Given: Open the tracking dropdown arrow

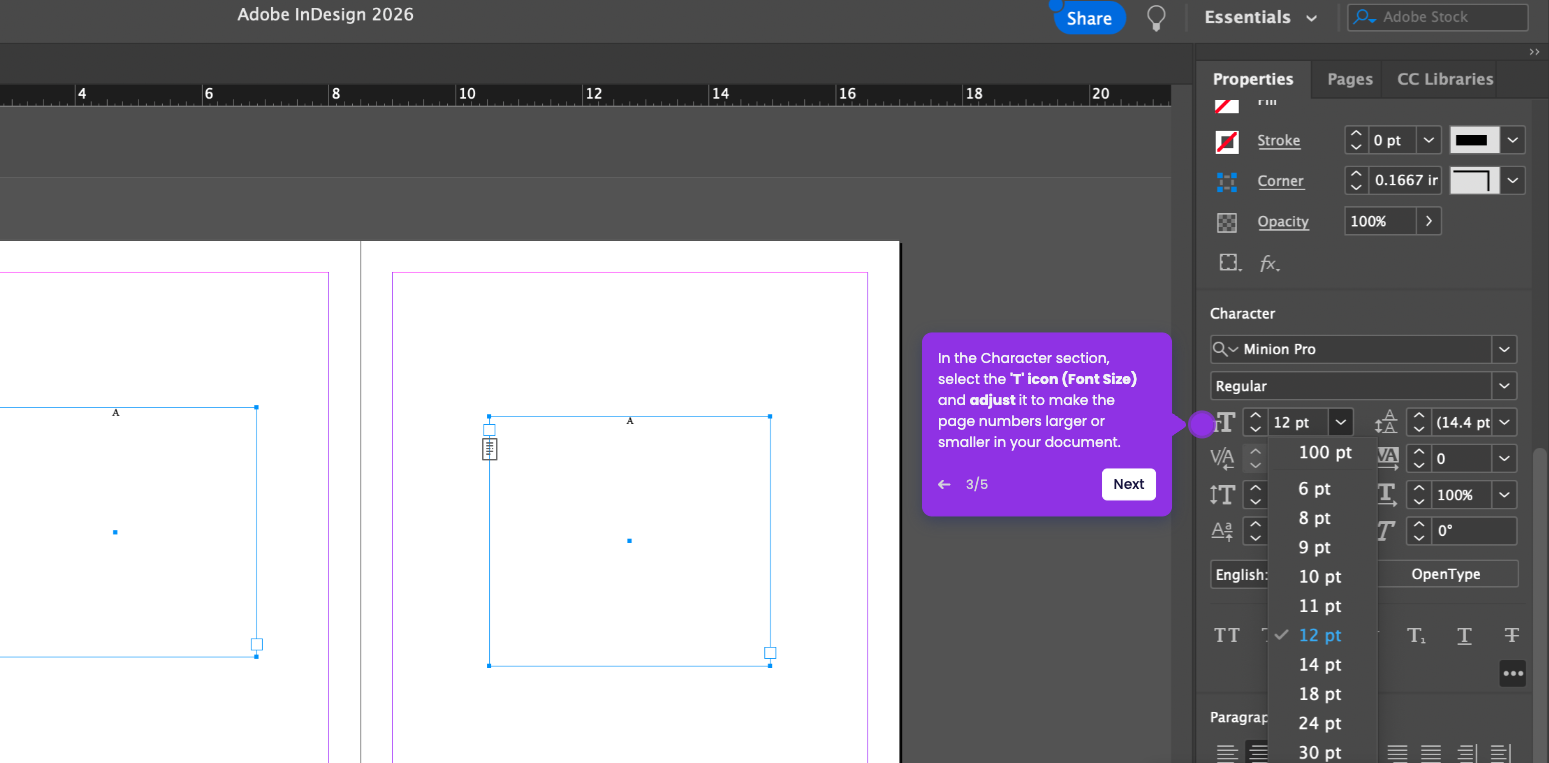Looking at the screenshot, I should pos(1505,458).
